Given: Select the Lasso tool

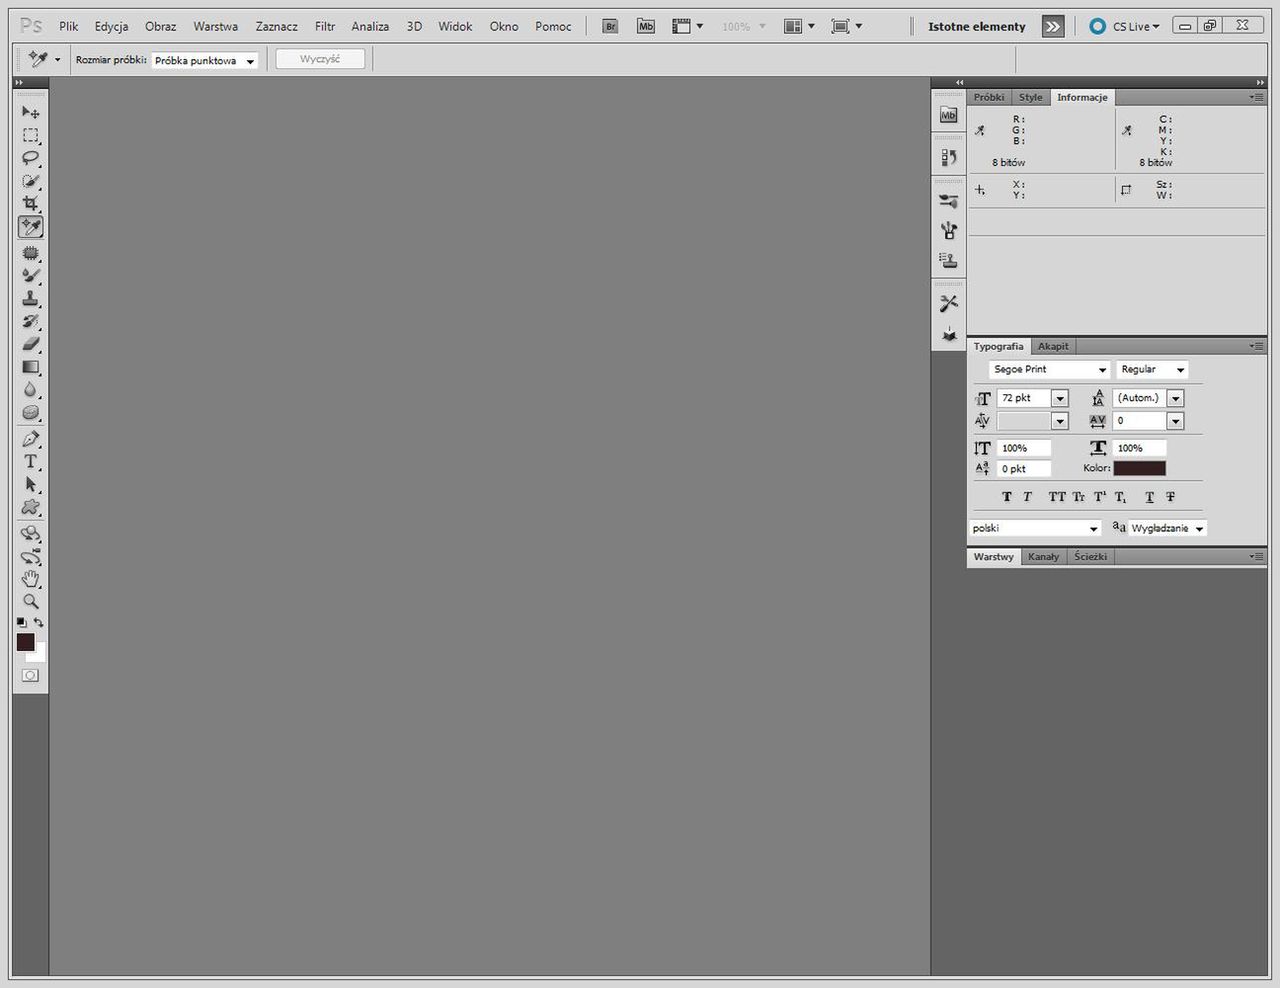Looking at the screenshot, I should coord(31,158).
